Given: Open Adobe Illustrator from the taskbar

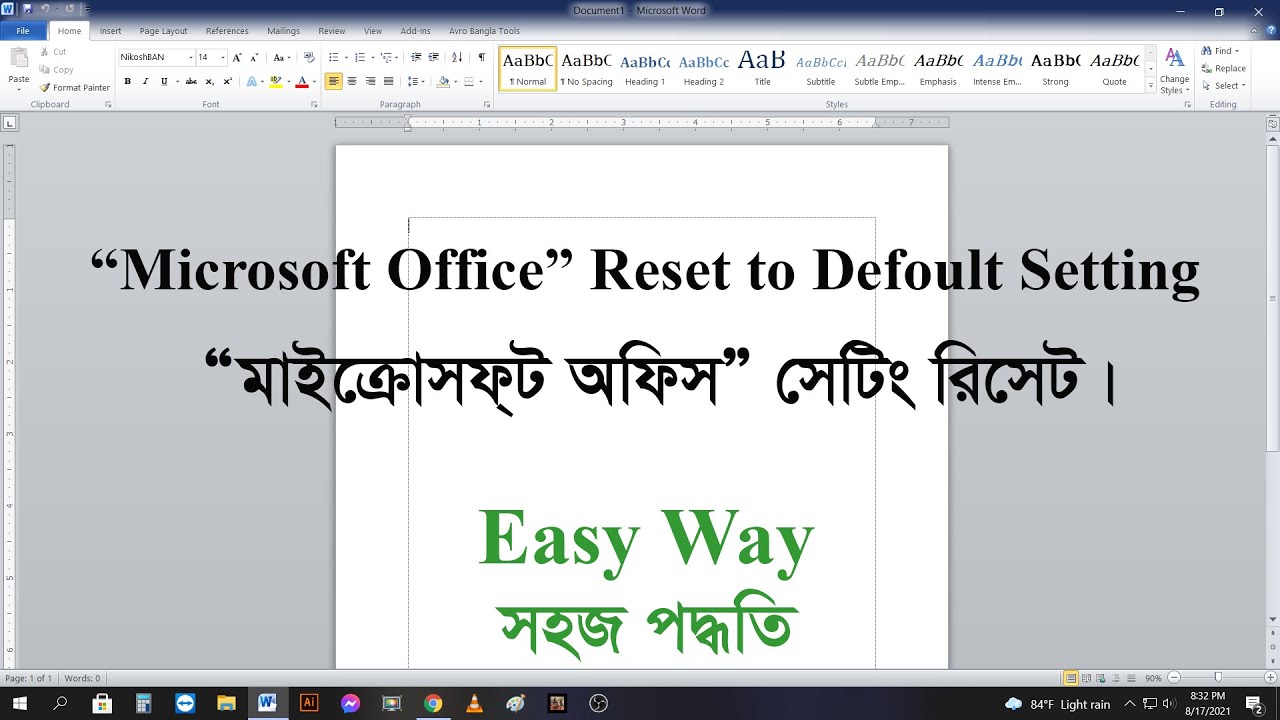Looking at the screenshot, I should (x=309, y=703).
